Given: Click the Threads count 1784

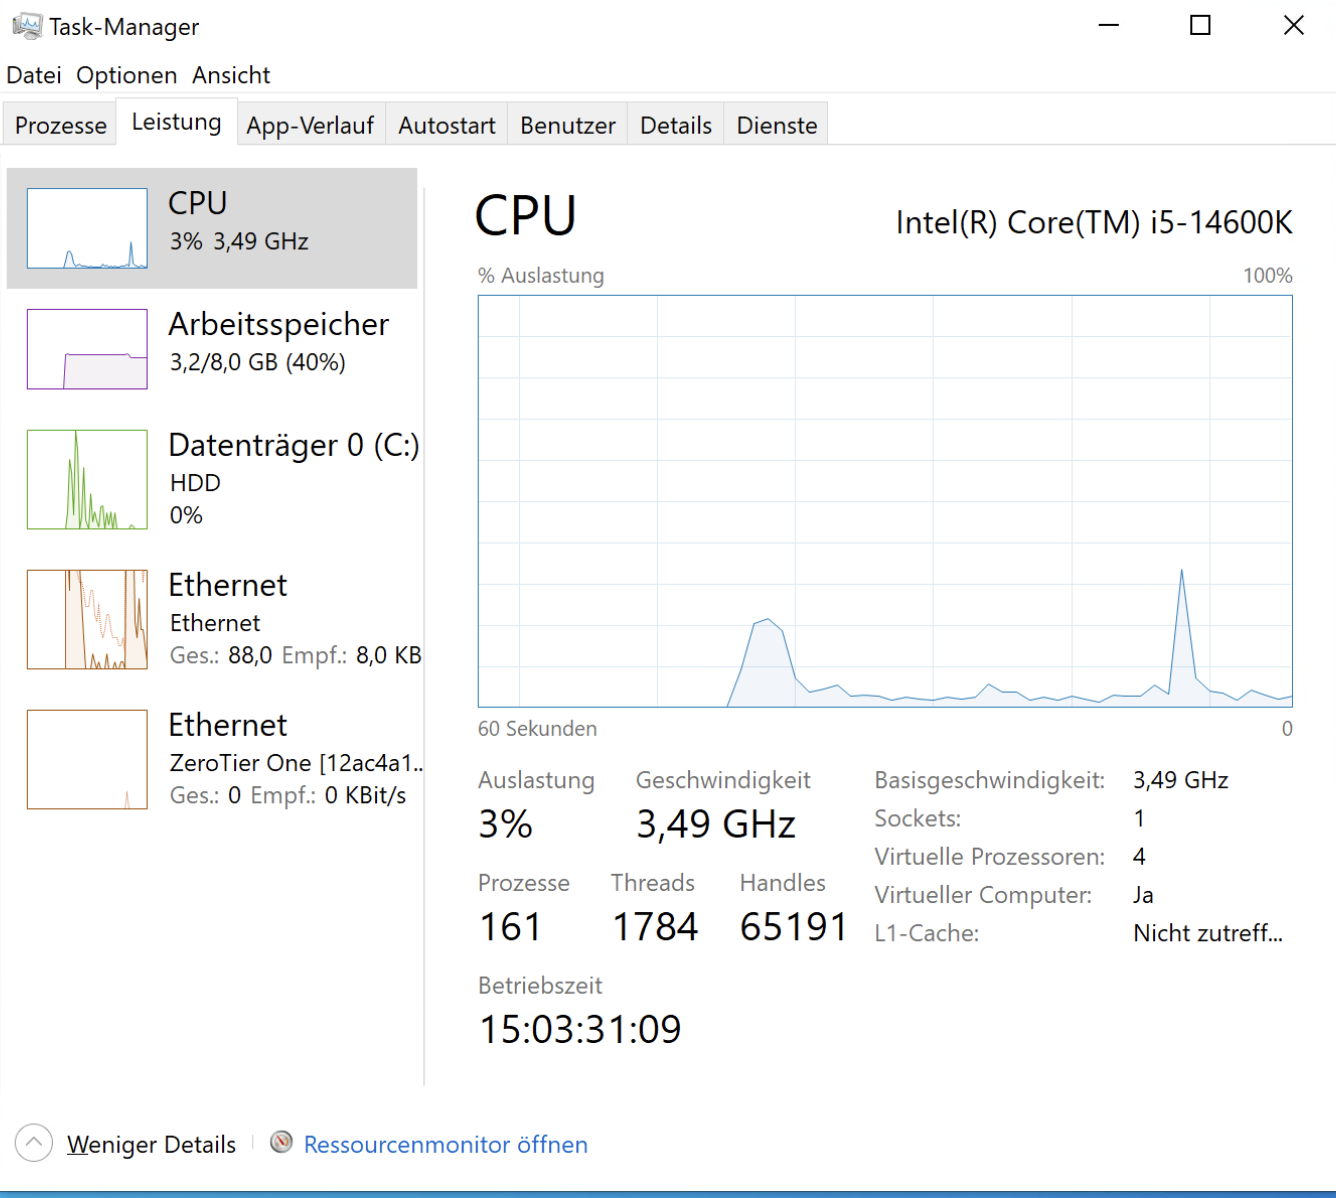Looking at the screenshot, I should (655, 927).
